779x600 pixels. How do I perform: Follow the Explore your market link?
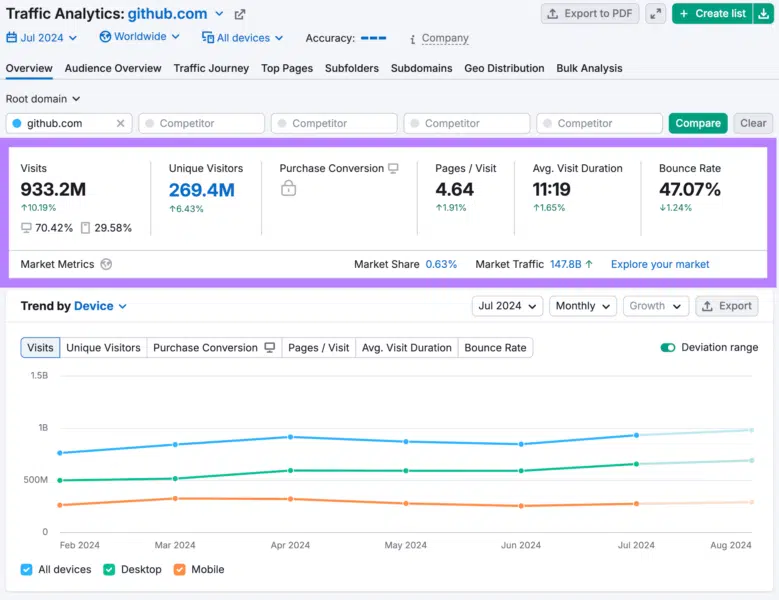click(x=660, y=264)
